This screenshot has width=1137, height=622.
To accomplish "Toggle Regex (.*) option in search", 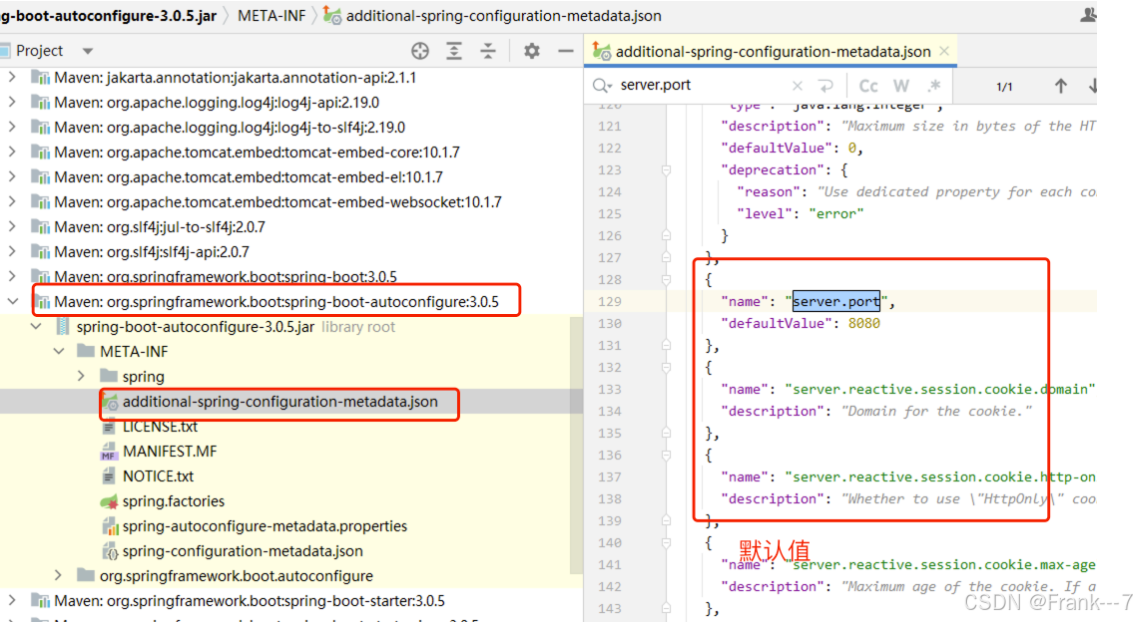I will (x=934, y=86).
